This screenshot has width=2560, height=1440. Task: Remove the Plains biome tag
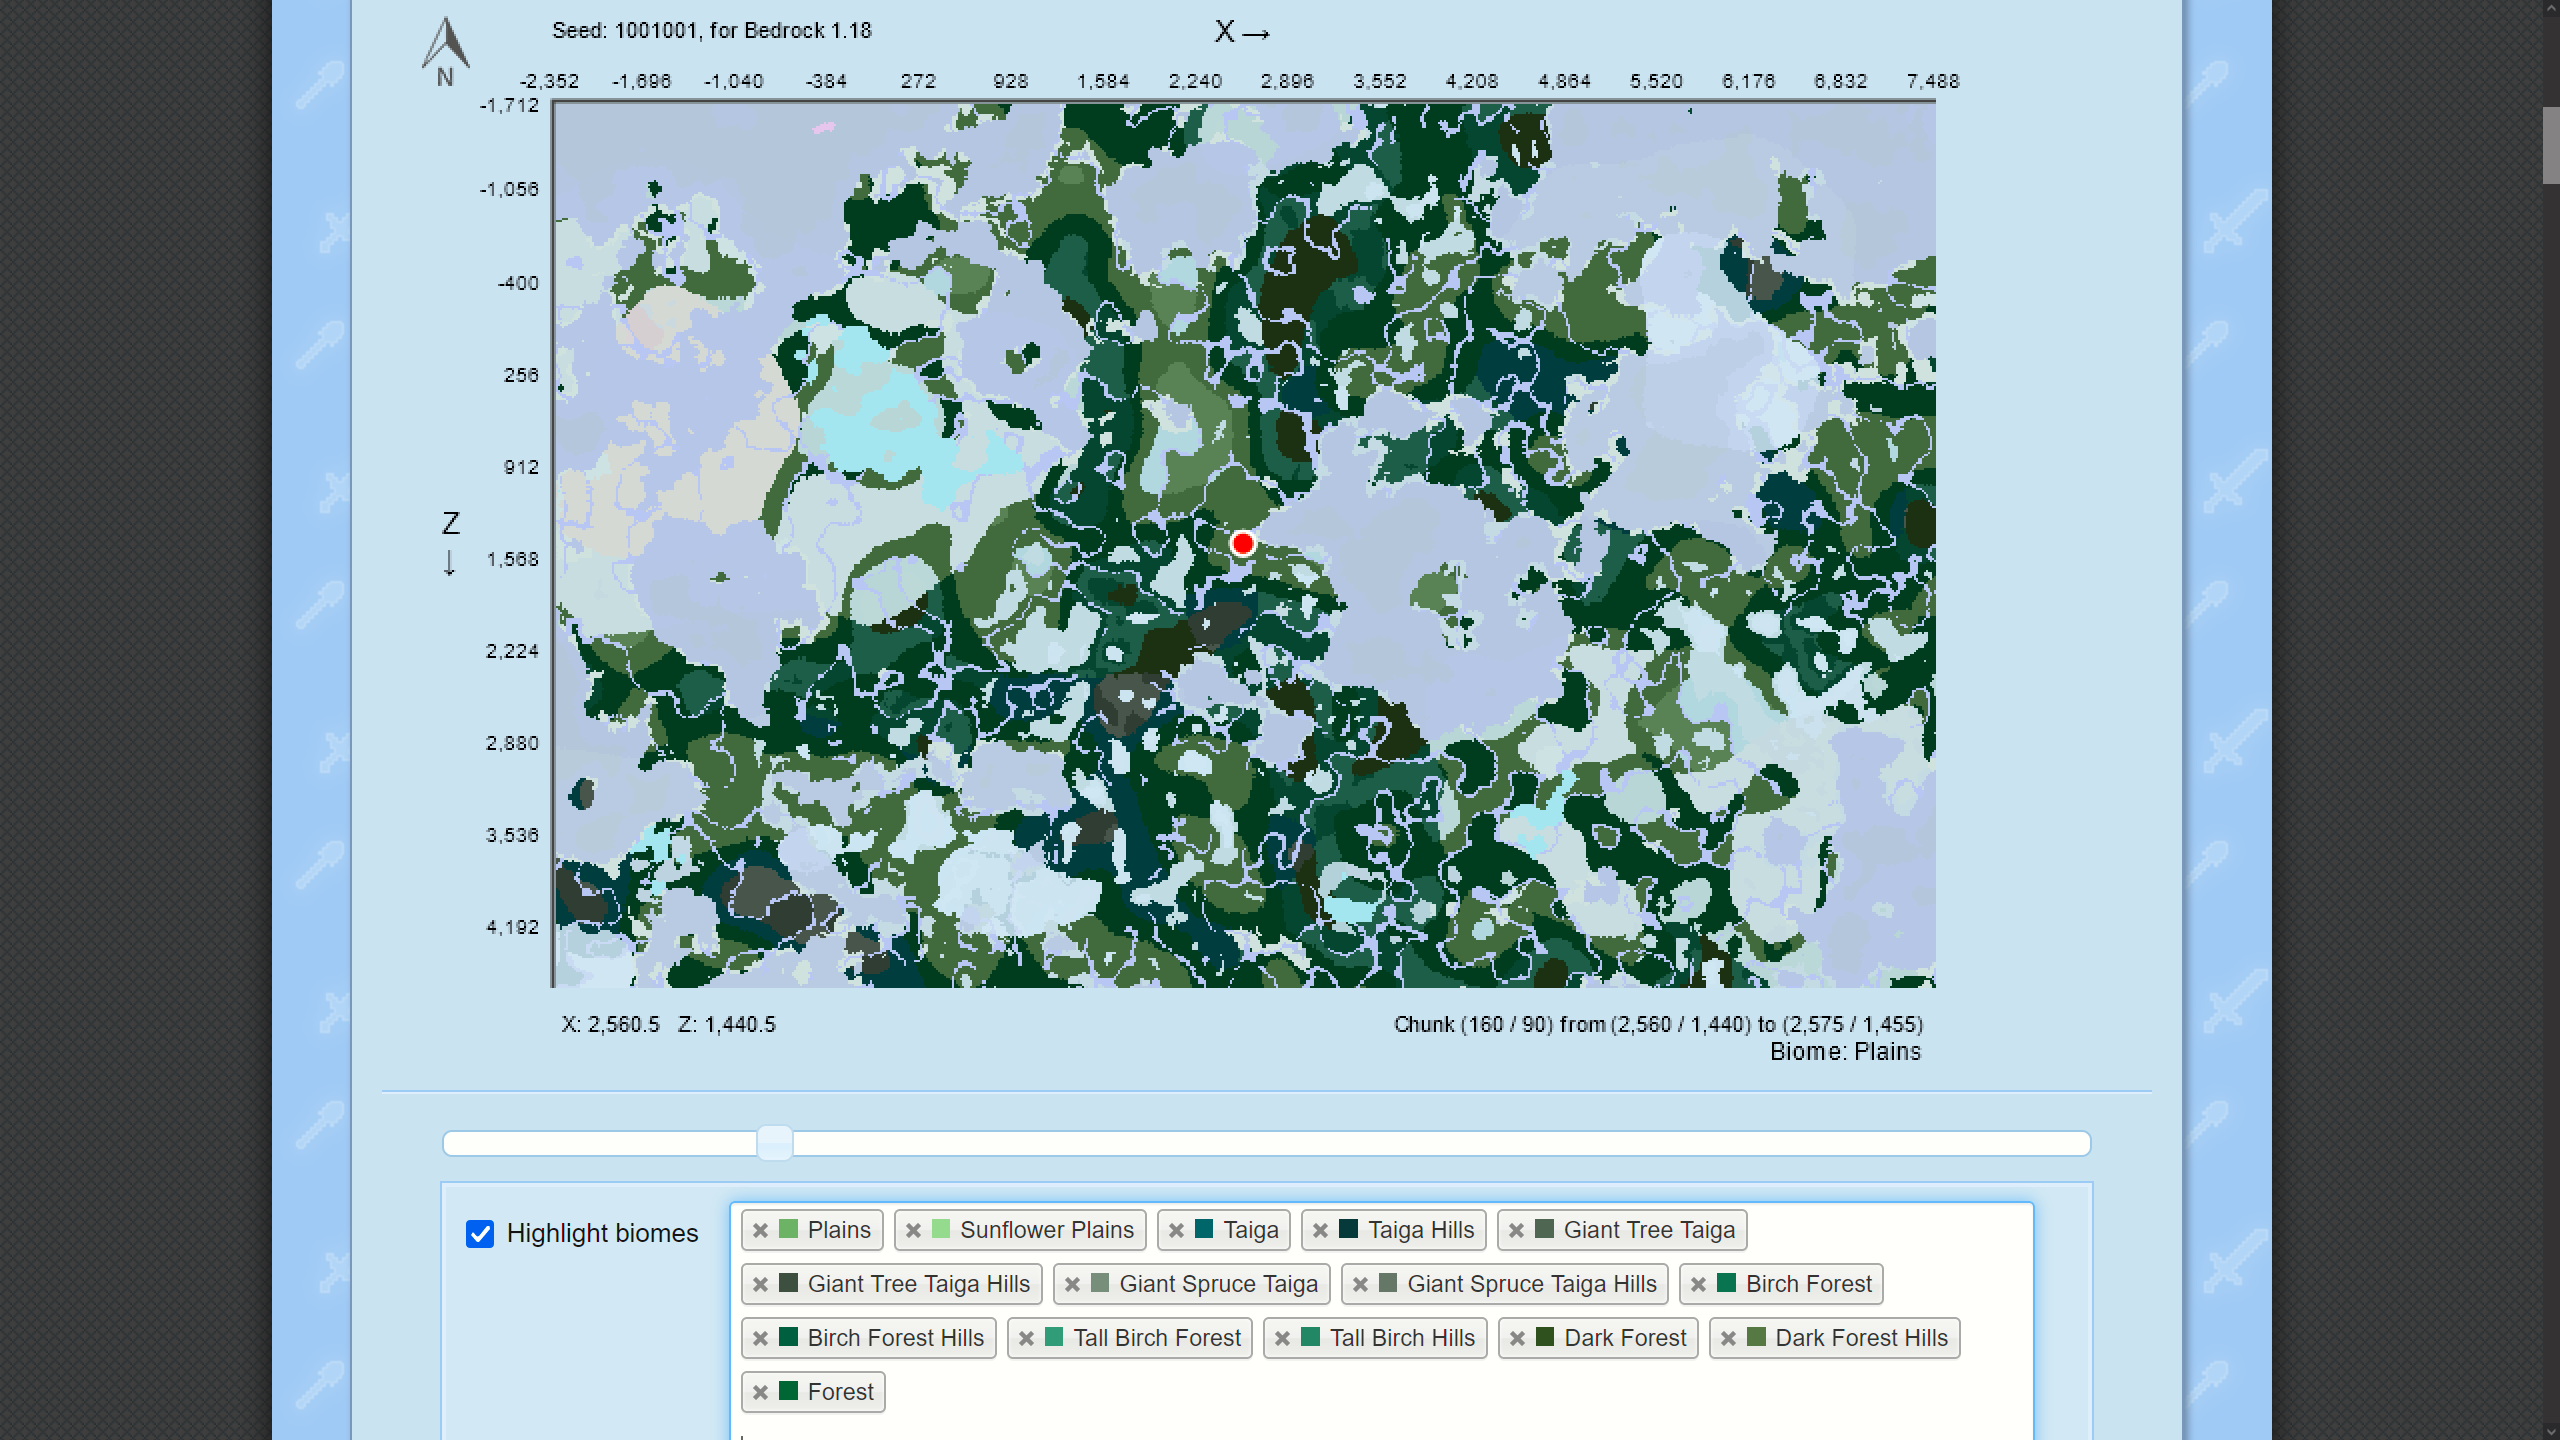tap(760, 1231)
